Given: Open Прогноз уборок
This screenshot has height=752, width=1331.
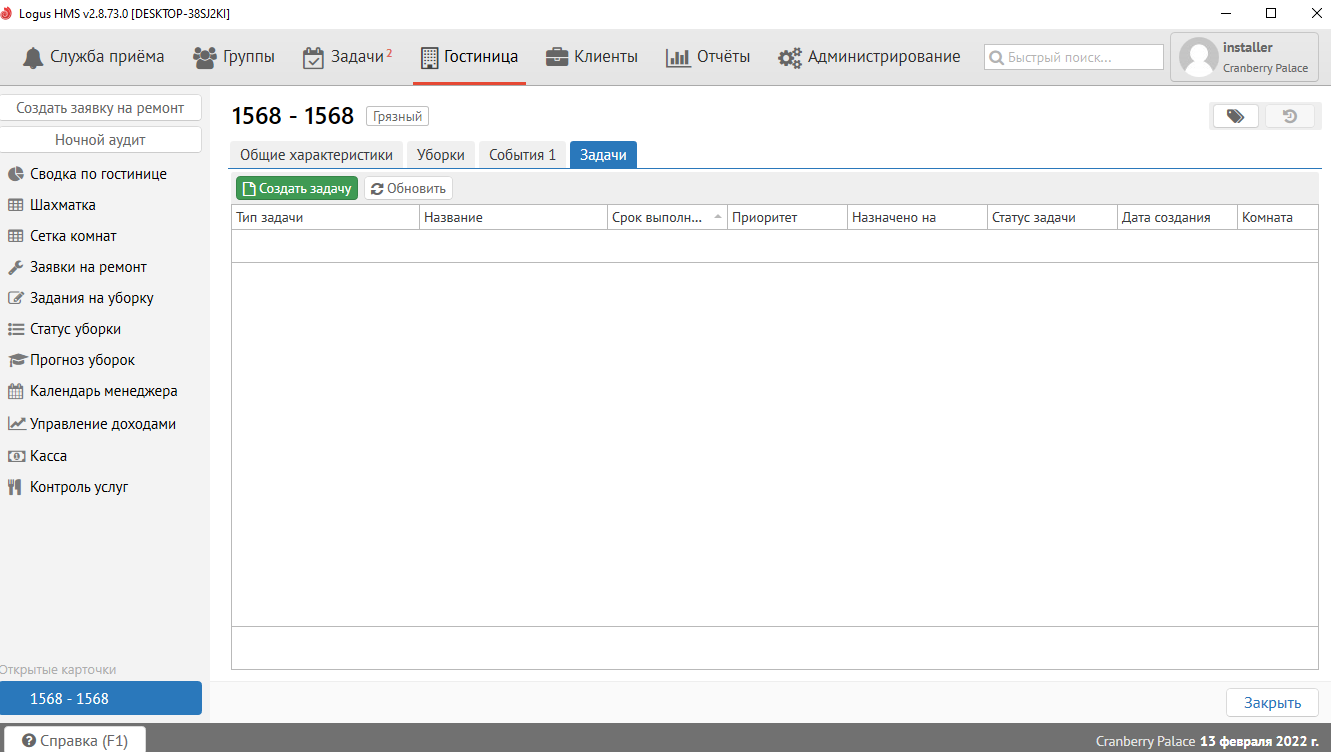Looking at the screenshot, I should tap(82, 360).
